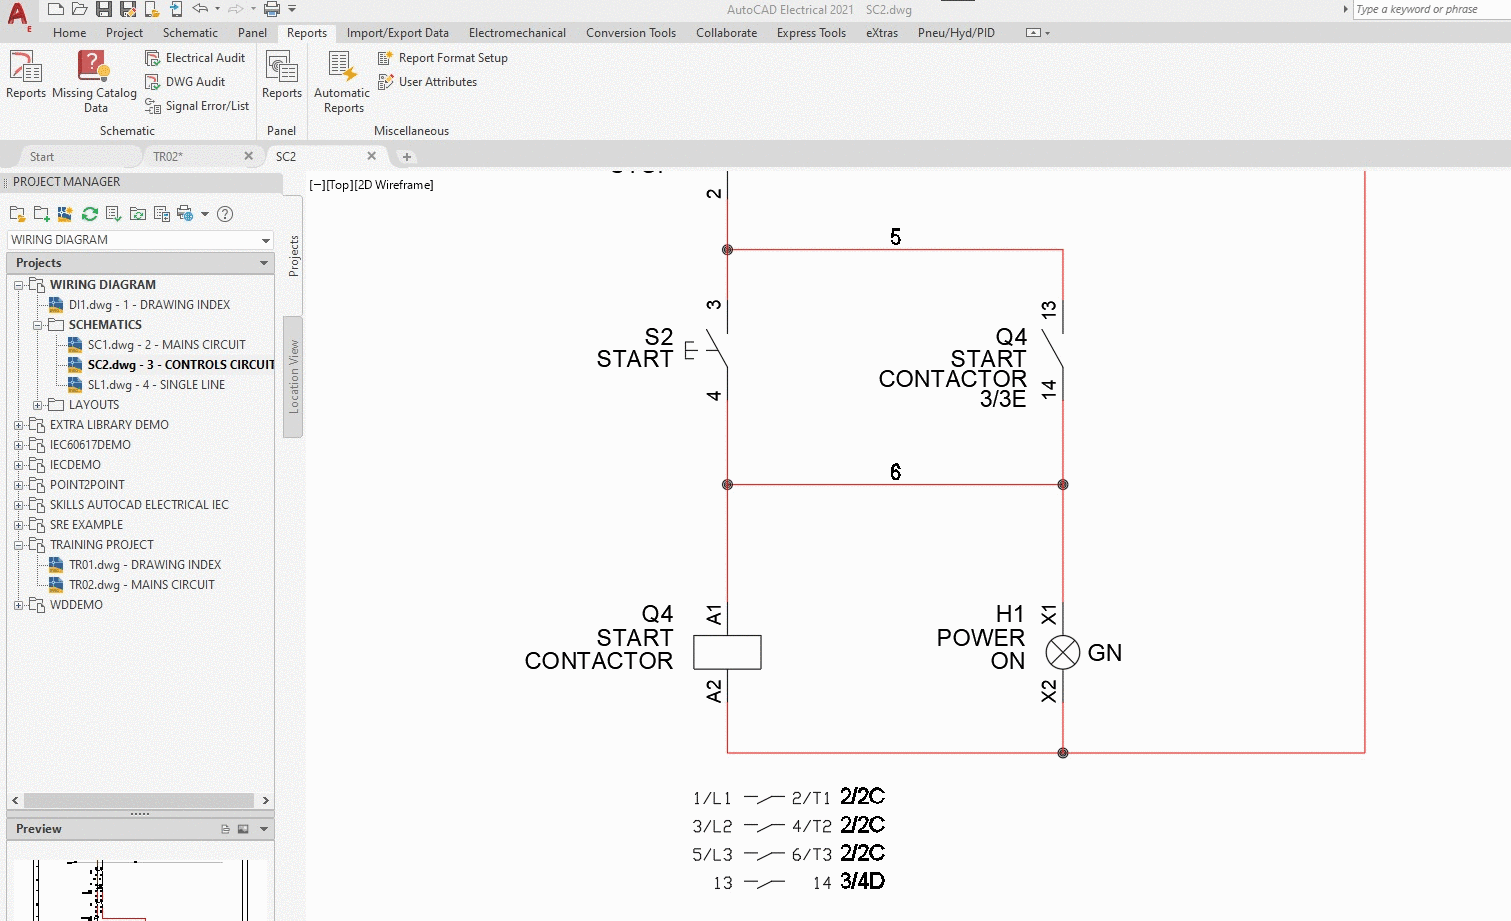
Task: Expand the LAYOUTS folder
Action: (x=37, y=405)
